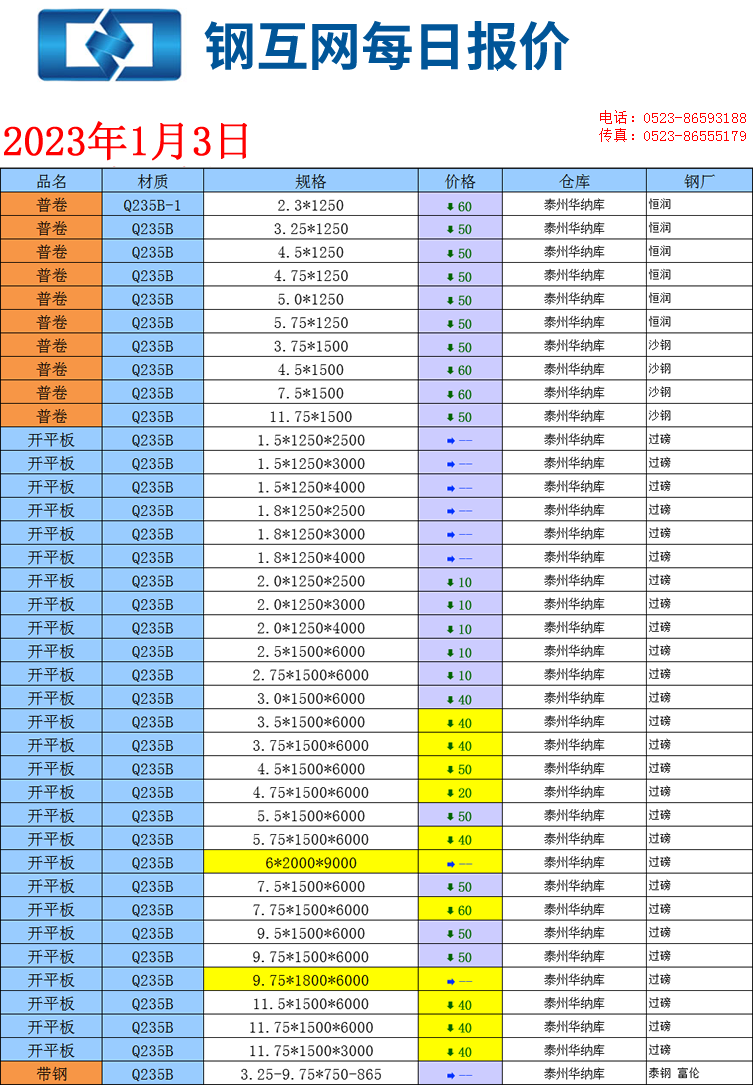The image size is (753, 1085).
Task: Select the spec cell 2.0*1250*4000
Action: (311, 628)
